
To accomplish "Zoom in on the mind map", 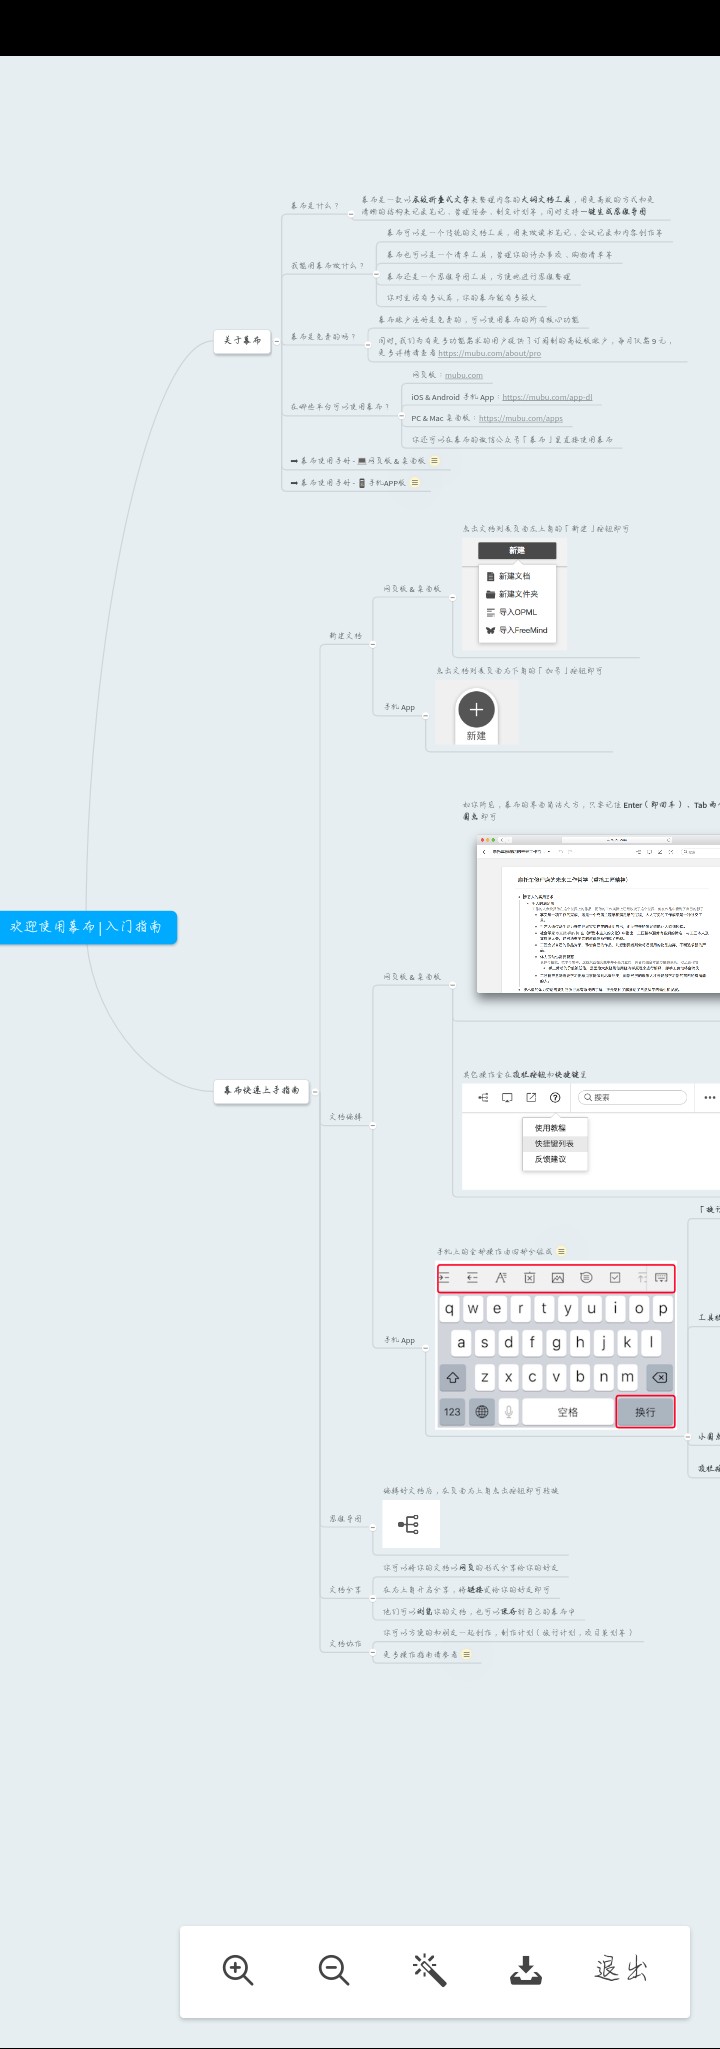I will 238,1970.
